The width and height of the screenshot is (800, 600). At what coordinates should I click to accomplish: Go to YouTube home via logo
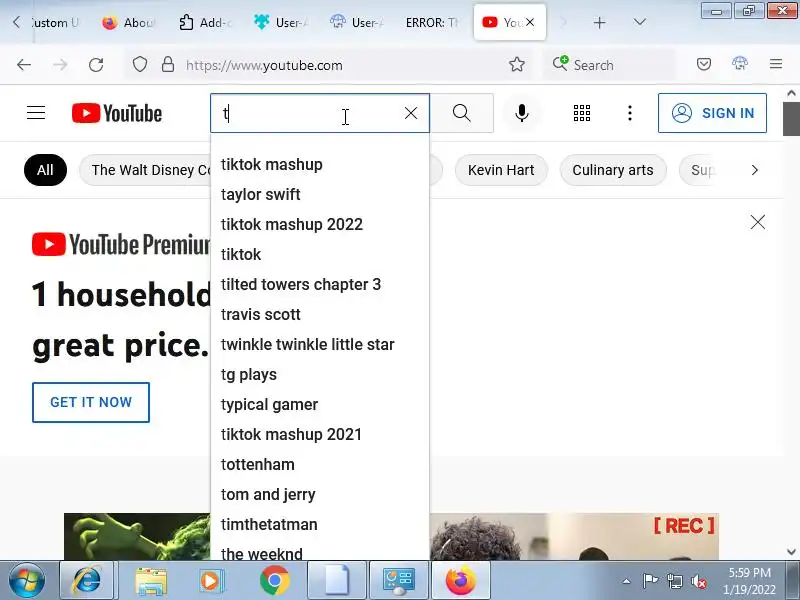tap(117, 113)
